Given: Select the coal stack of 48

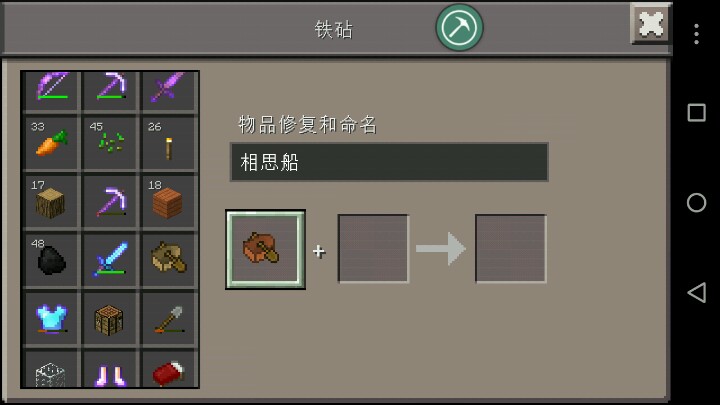Looking at the screenshot, I should pos(51,260).
